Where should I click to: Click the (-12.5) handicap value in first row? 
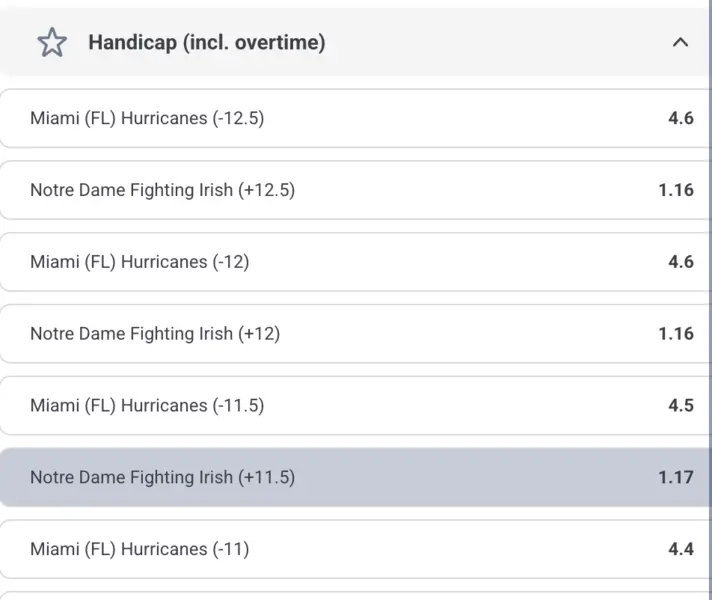pos(238,118)
